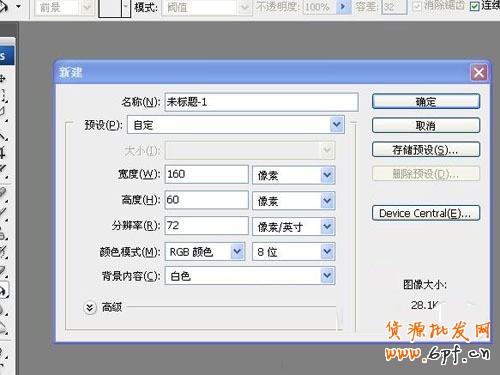The image size is (500, 375).
Task: Click the 名称 field containing 未标题-1
Action: point(261,102)
